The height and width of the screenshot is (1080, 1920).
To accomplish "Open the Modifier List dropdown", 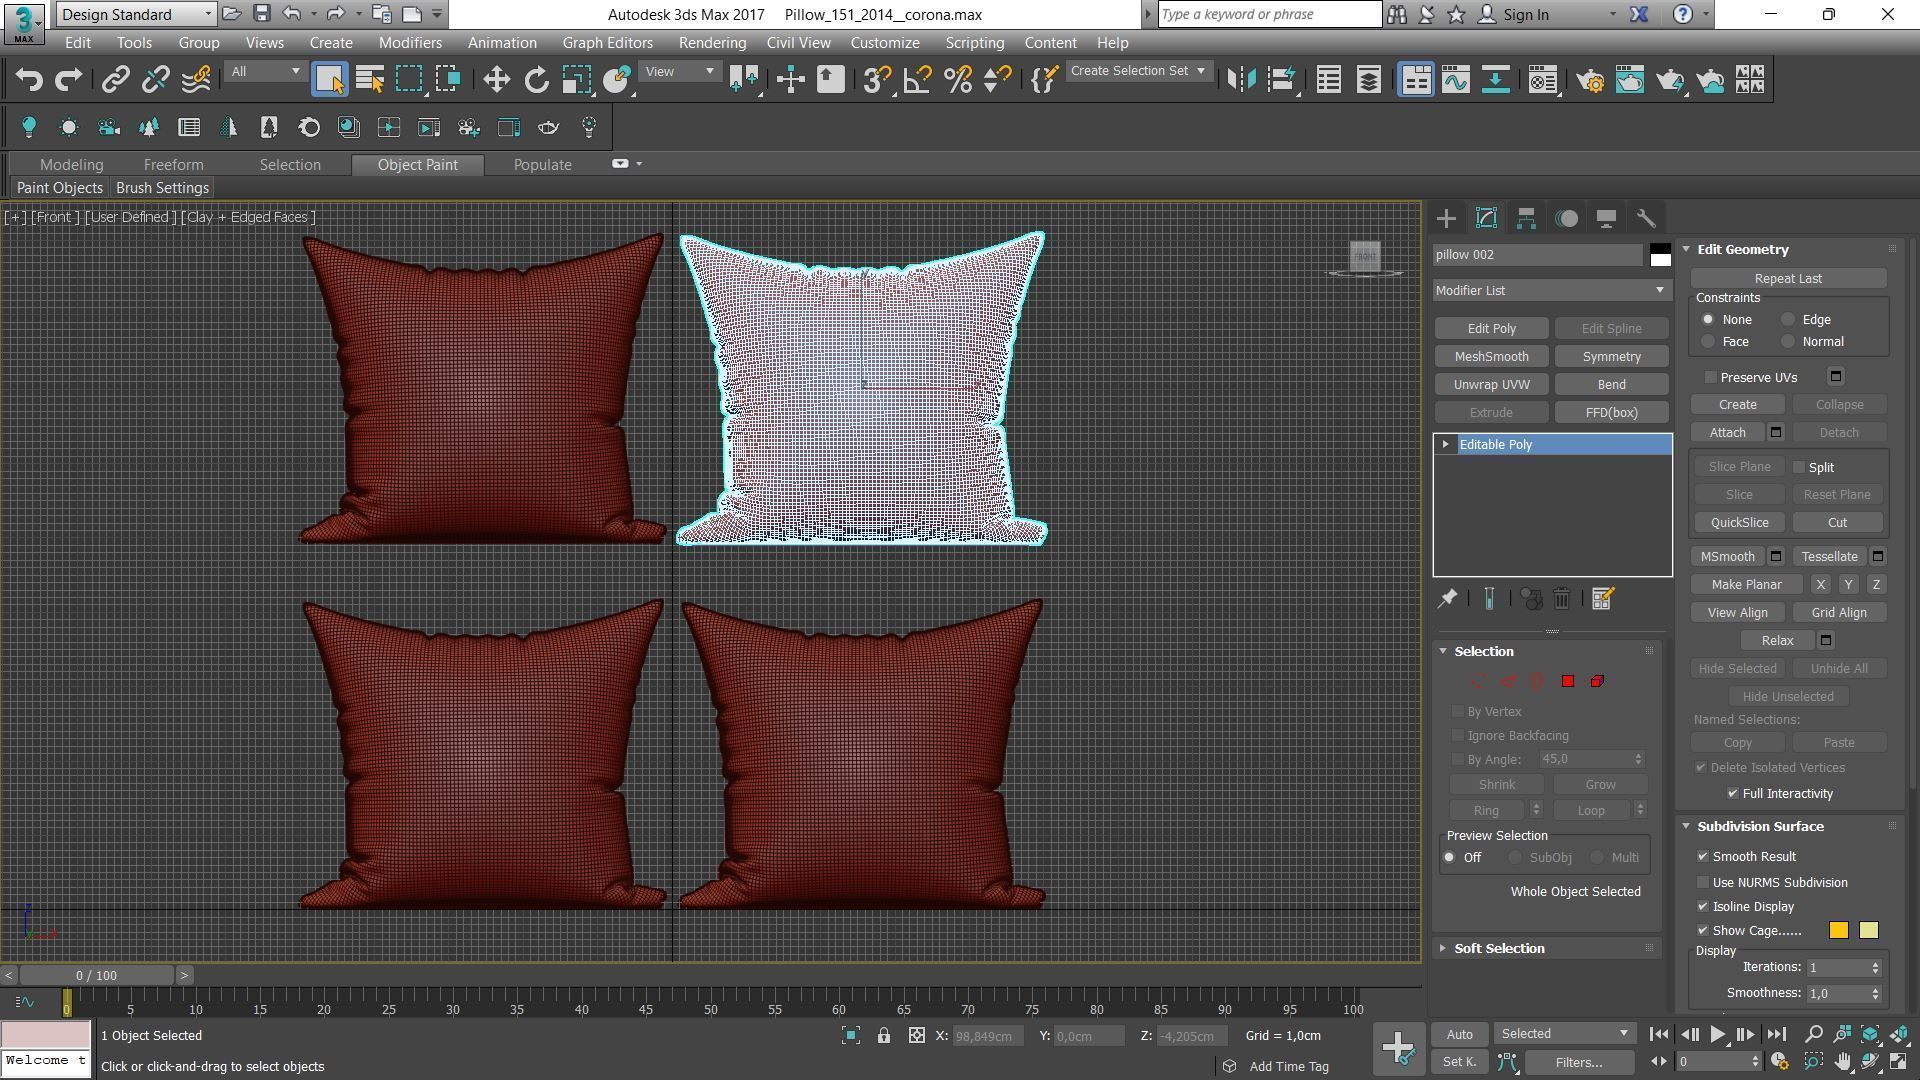I will tap(1552, 291).
